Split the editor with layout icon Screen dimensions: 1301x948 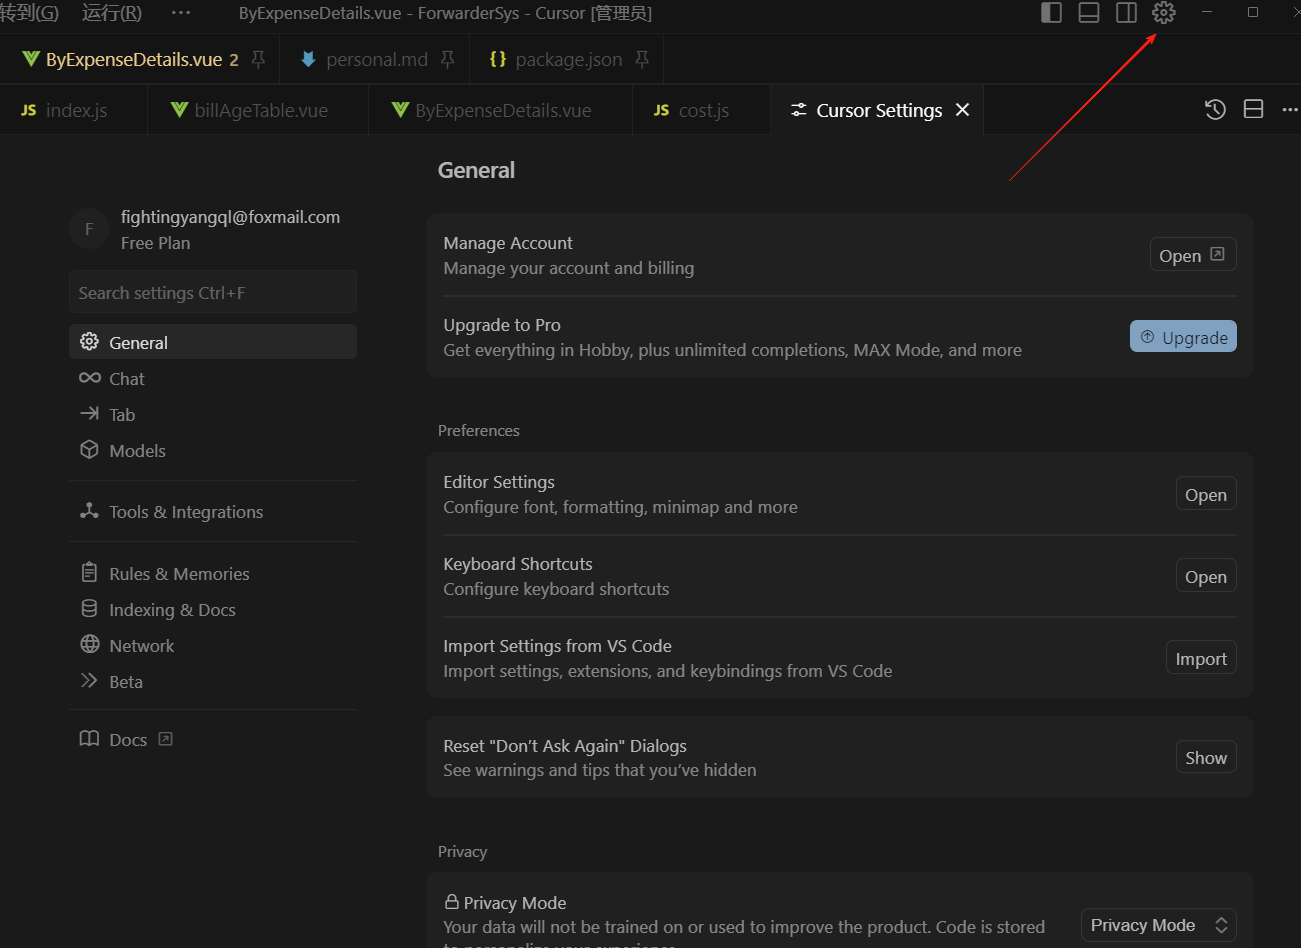[1253, 110]
